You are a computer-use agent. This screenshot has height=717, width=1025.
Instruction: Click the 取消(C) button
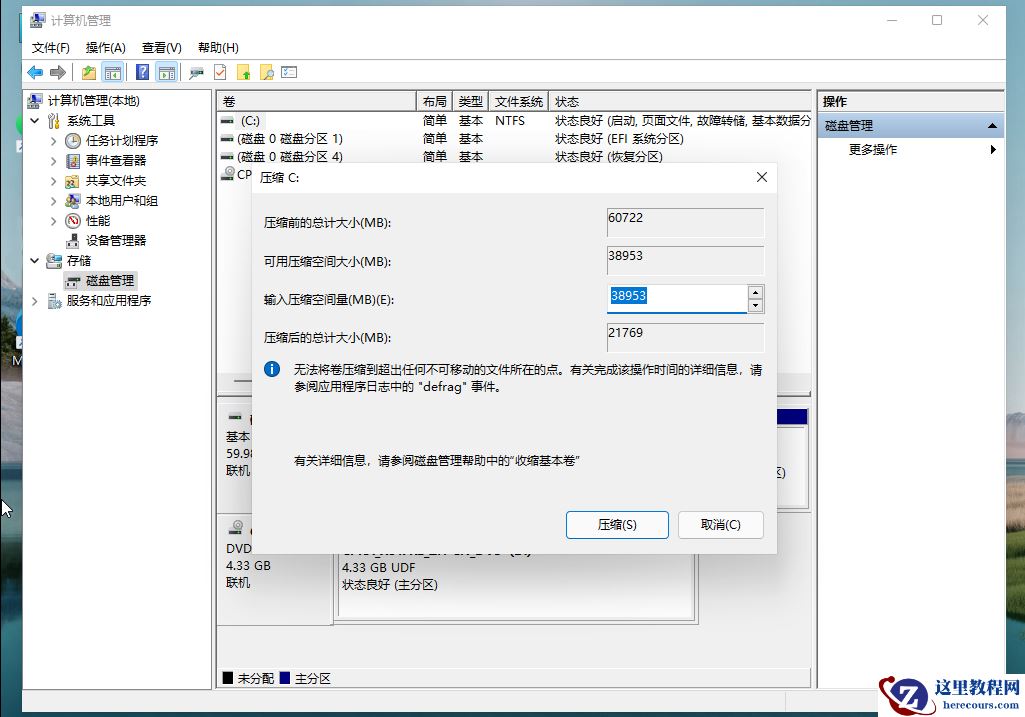point(720,524)
